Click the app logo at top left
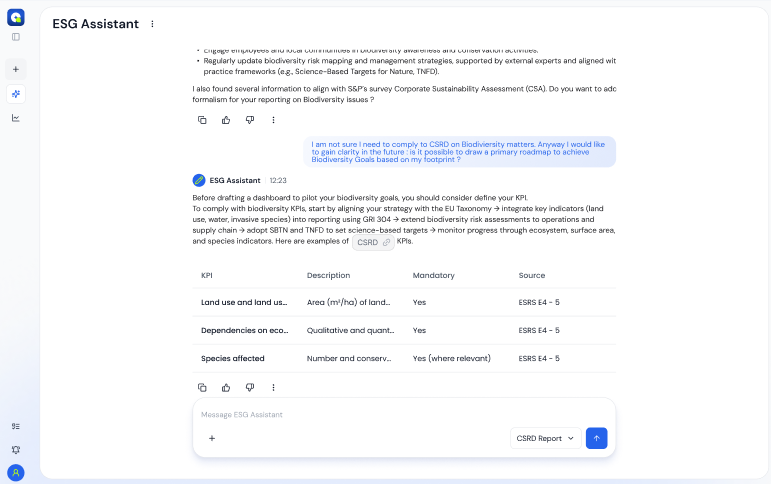 (x=16, y=16)
